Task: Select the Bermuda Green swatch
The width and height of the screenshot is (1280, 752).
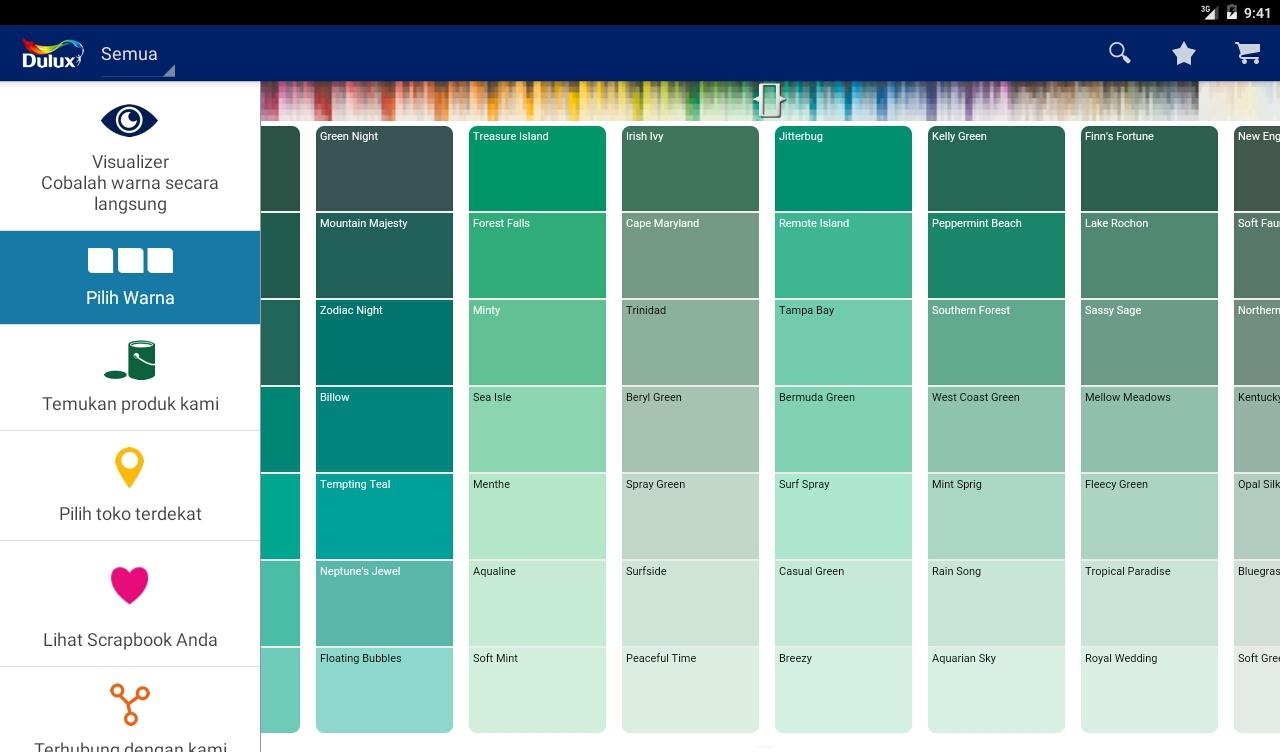Action: (x=843, y=430)
